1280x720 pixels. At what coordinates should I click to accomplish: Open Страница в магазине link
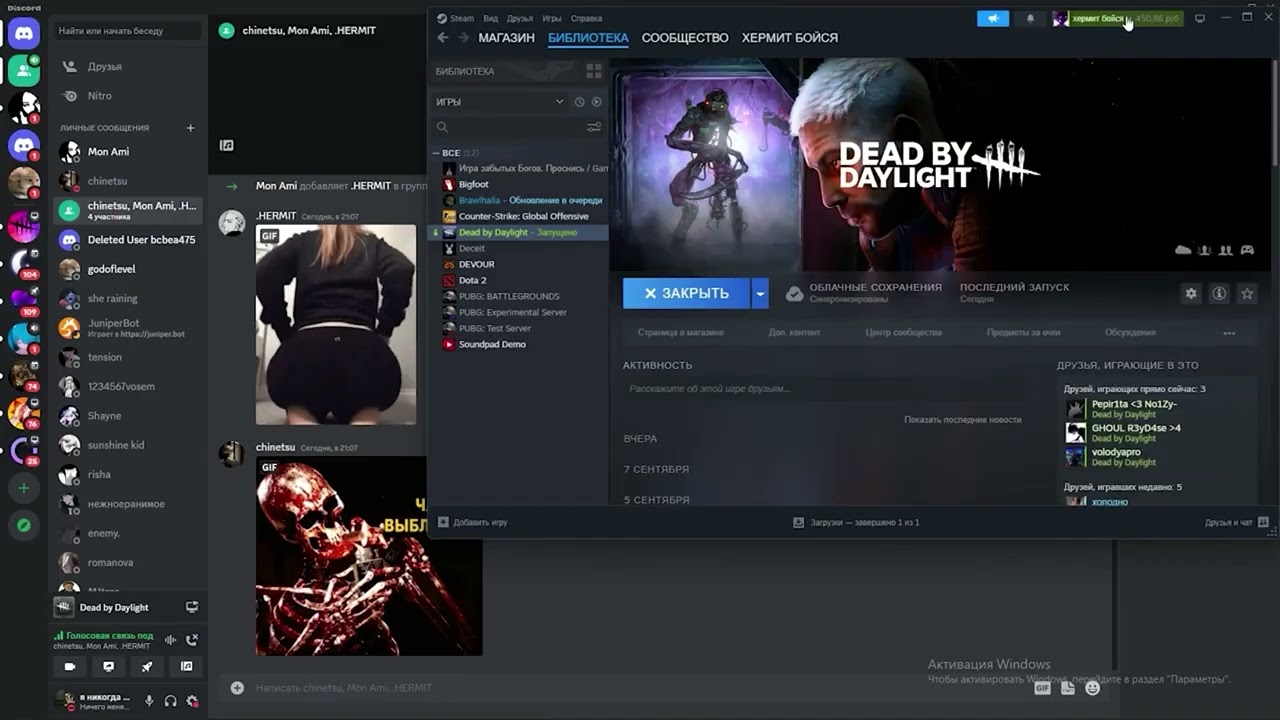pos(681,333)
